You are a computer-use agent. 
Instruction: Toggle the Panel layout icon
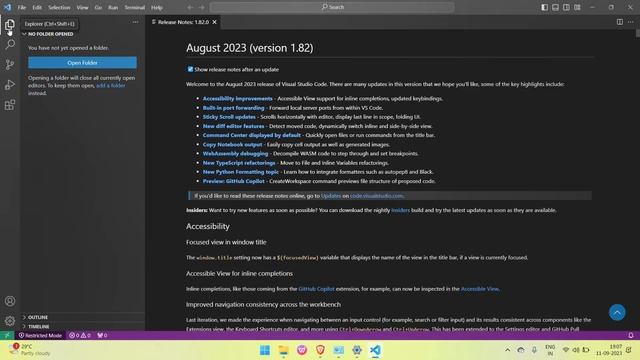pyautogui.click(x=556, y=7)
